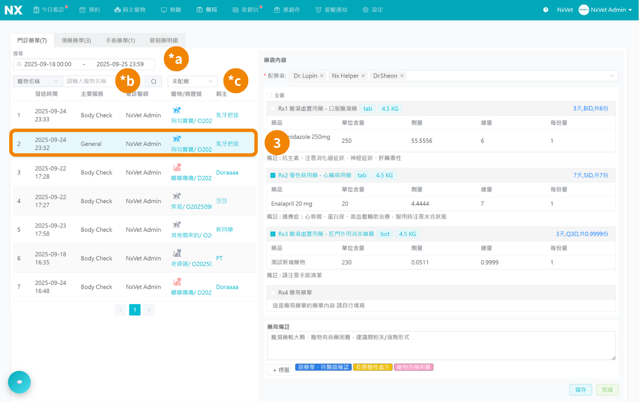Click dosage text 3天,Q3D,共0.9999份 on Rx3
Screen dimensions: 640x403
pos(582,234)
